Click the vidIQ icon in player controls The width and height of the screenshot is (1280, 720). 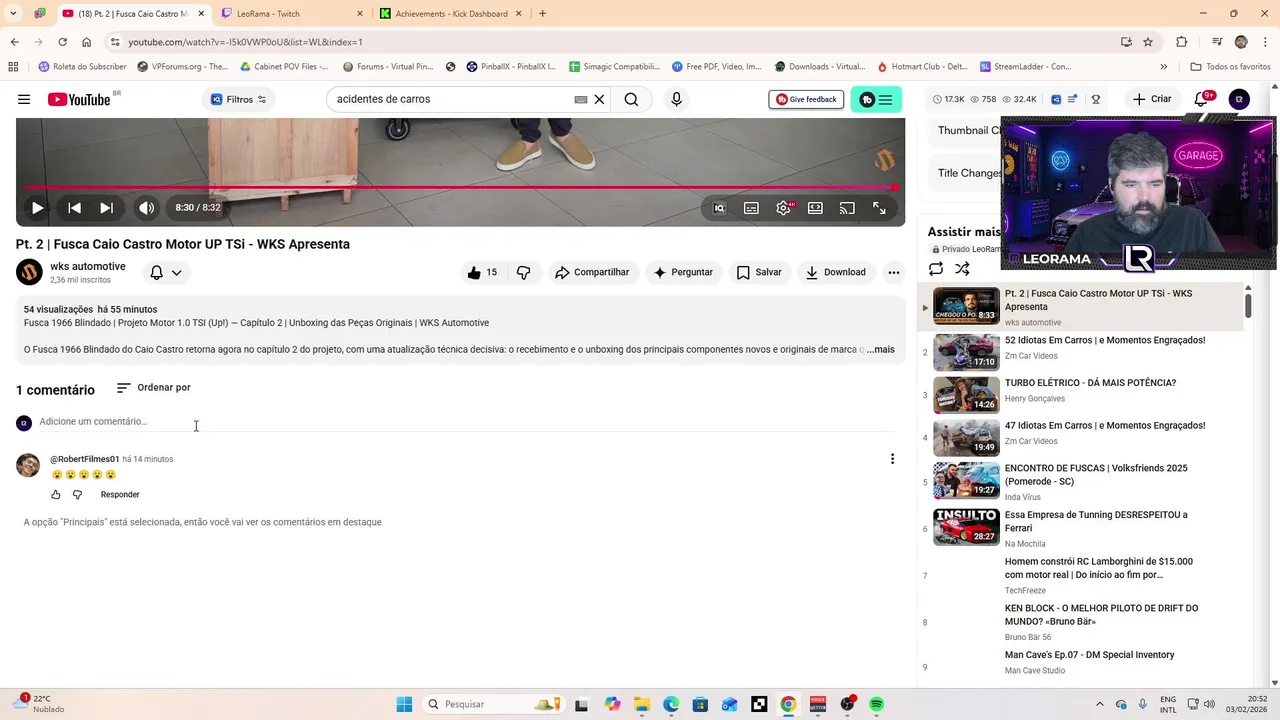[719, 208]
